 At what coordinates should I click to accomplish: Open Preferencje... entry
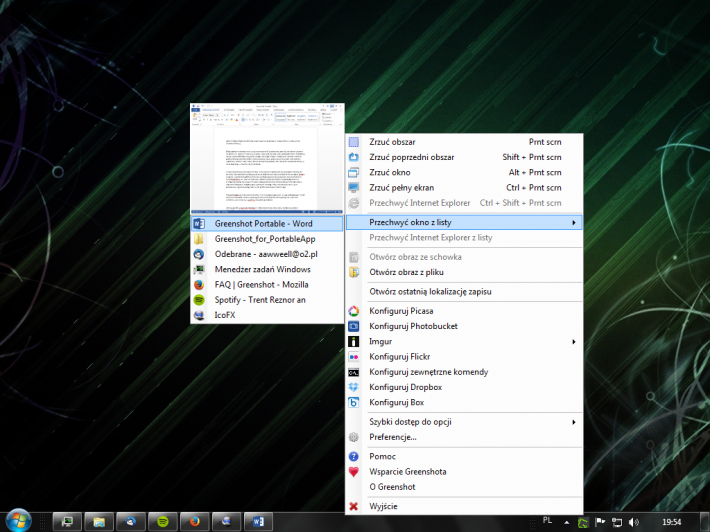tap(465, 437)
